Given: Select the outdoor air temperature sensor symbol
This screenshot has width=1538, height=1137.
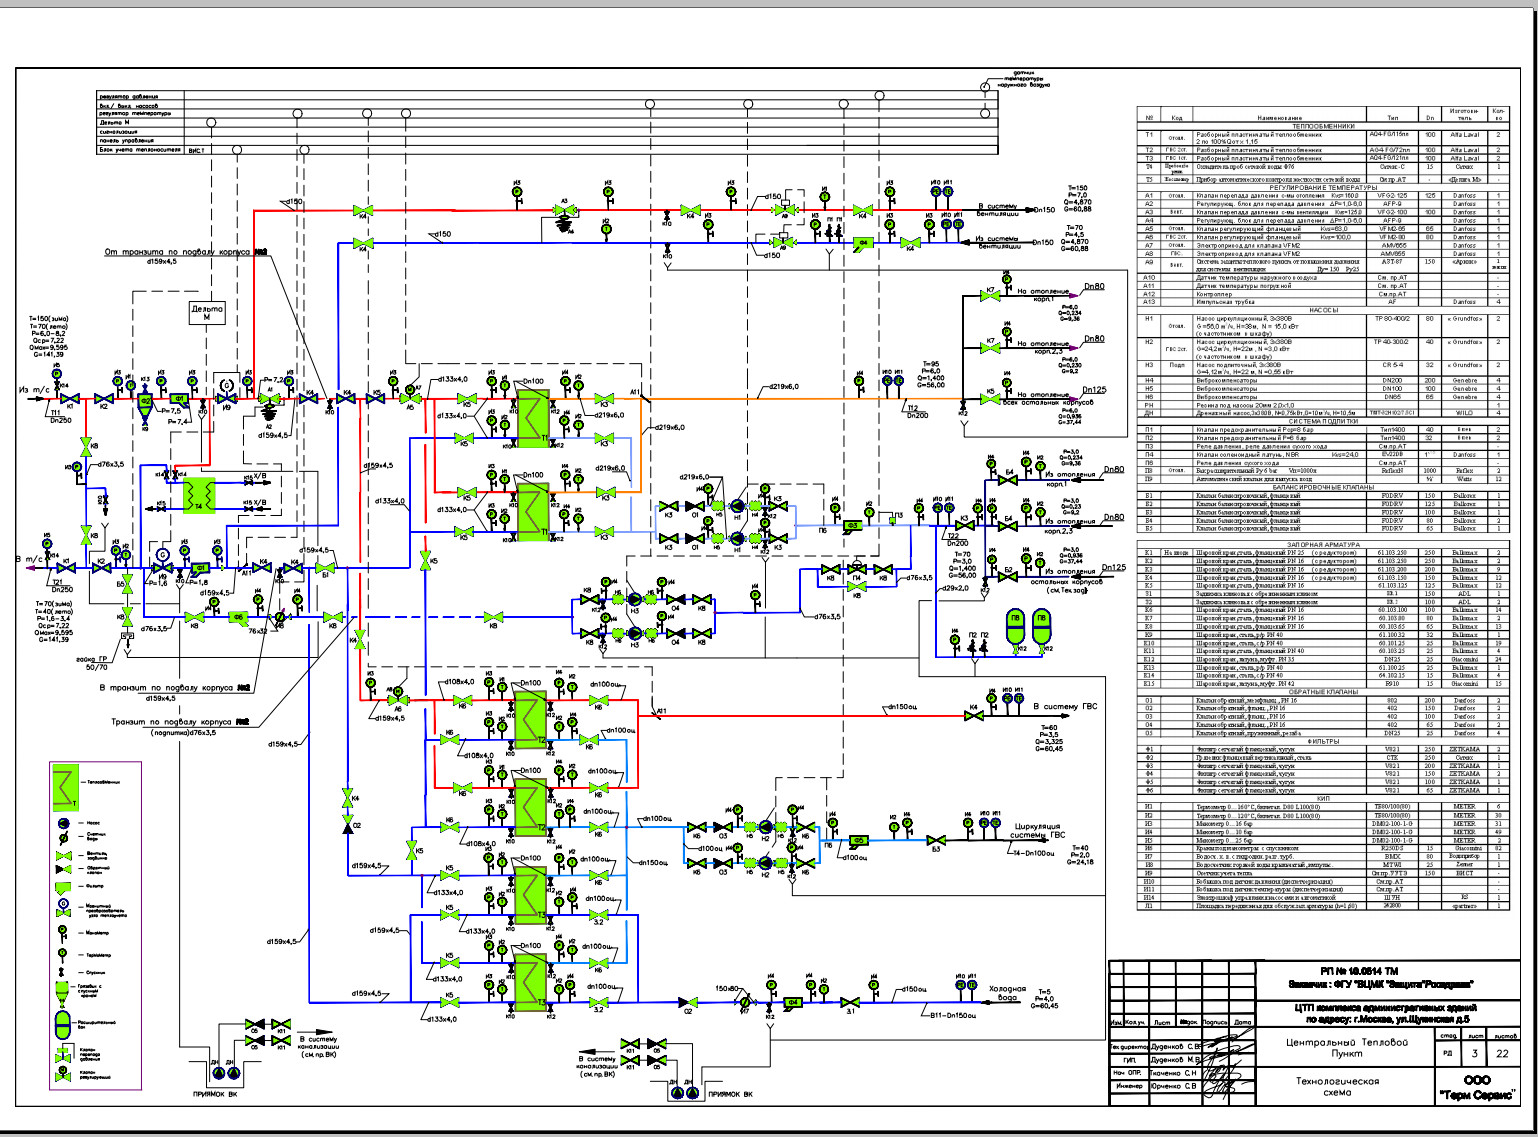Looking at the screenshot, I should pos(984,87).
